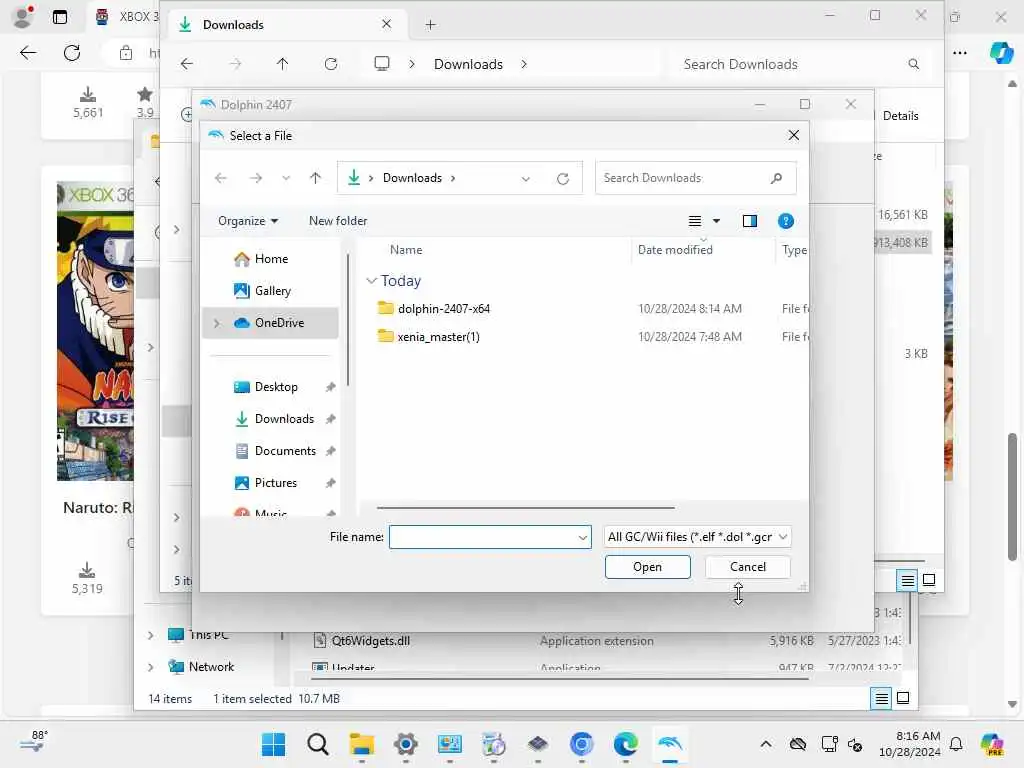Switch rear Explorer to large icons view

coord(903,699)
